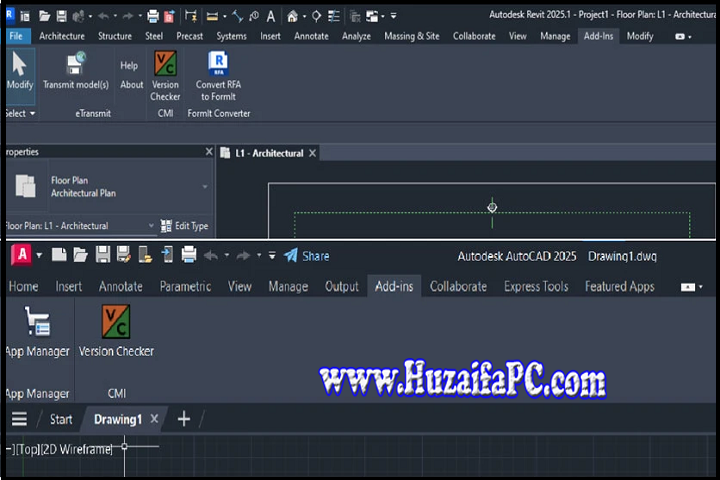Image resolution: width=720 pixels, height=480 pixels.
Task: Click Help in eTransmit panel
Action: (129, 66)
